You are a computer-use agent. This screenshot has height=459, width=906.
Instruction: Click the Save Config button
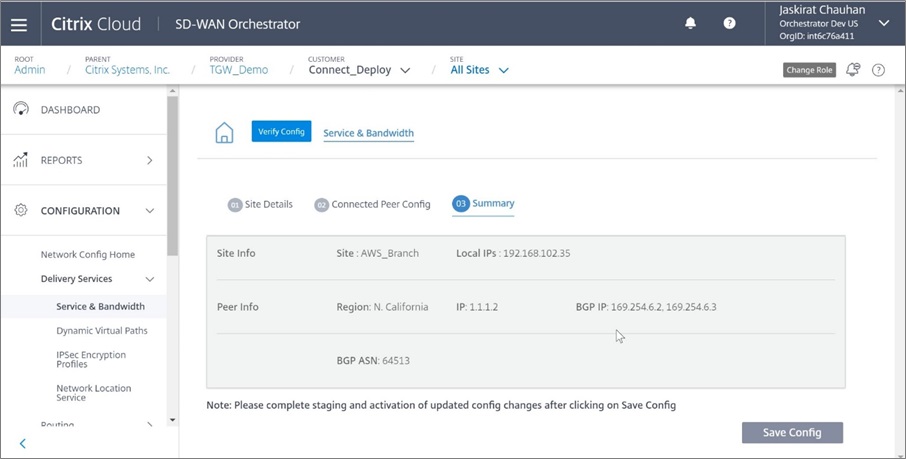pyautogui.click(x=792, y=432)
